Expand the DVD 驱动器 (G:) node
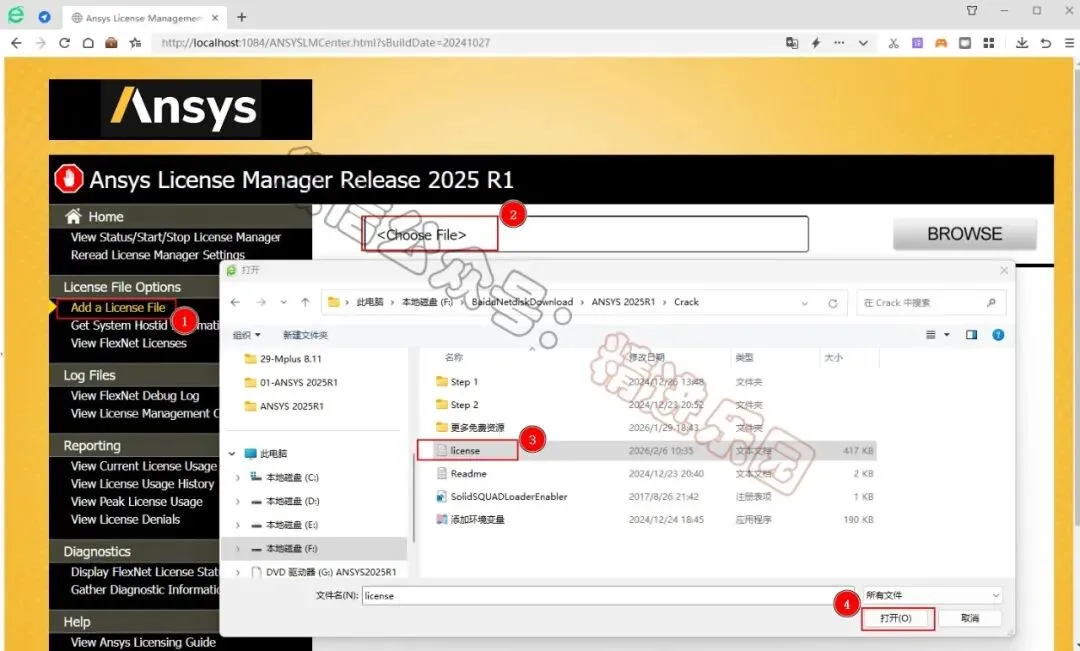Screen dimensions: 1080x651 (x=238, y=572)
